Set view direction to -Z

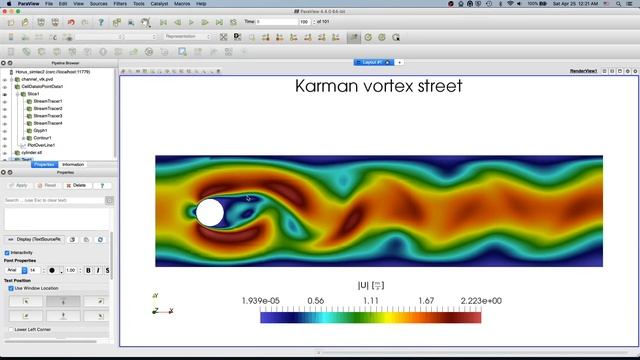point(336,37)
